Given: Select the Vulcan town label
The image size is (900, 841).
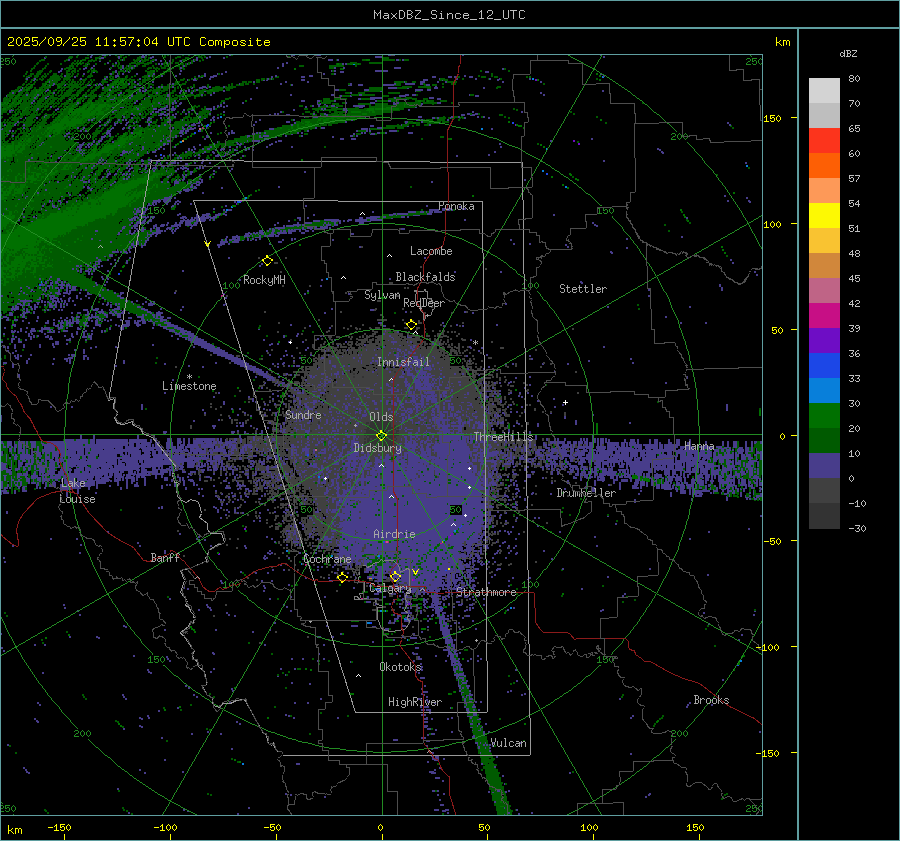Looking at the screenshot, I should click(x=508, y=743).
